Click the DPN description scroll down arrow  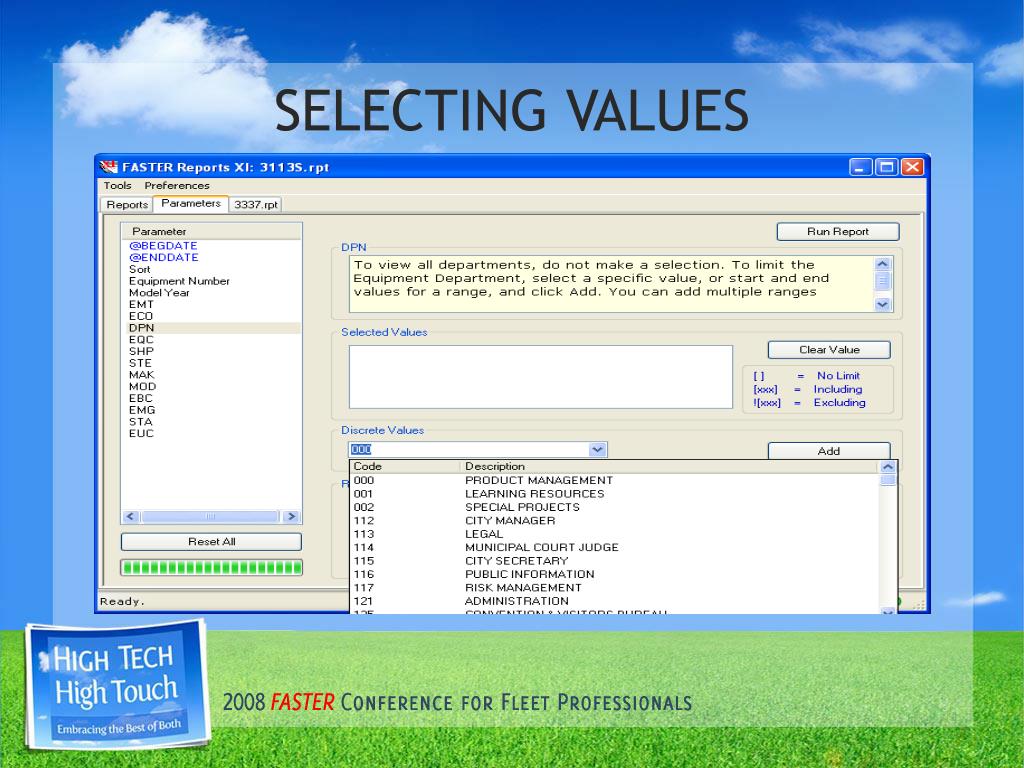[883, 304]
